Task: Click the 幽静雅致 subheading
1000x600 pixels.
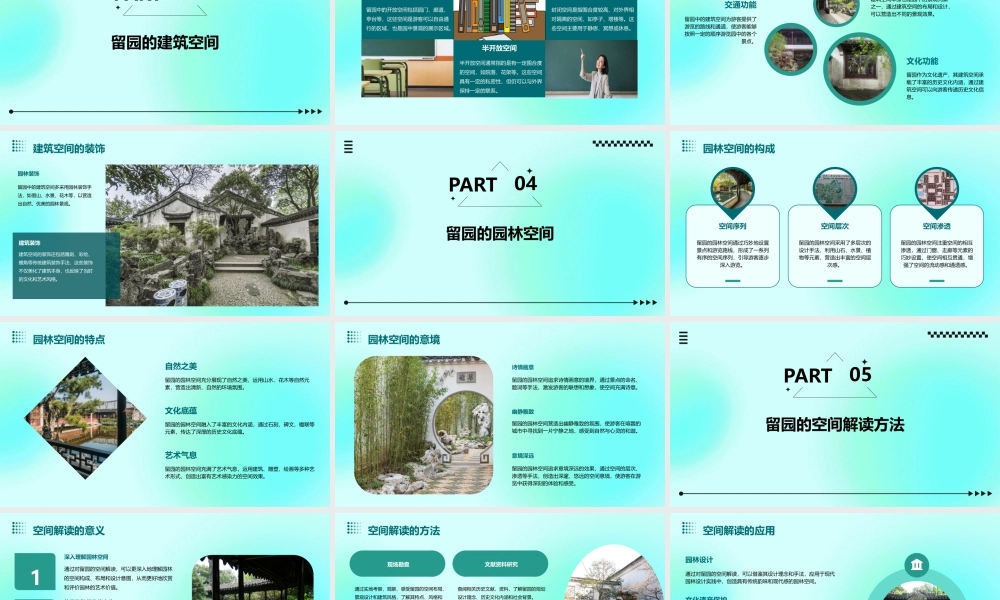Action: 523,411
